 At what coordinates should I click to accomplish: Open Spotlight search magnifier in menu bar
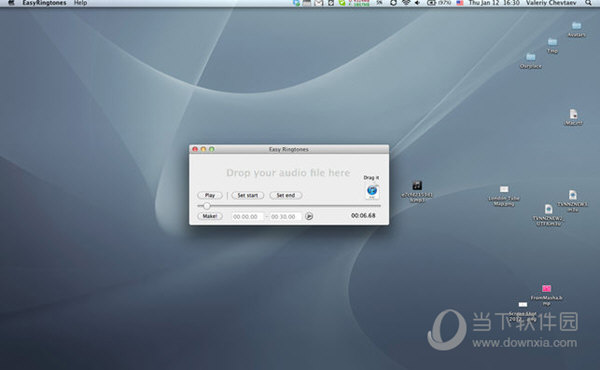[588, 3]
